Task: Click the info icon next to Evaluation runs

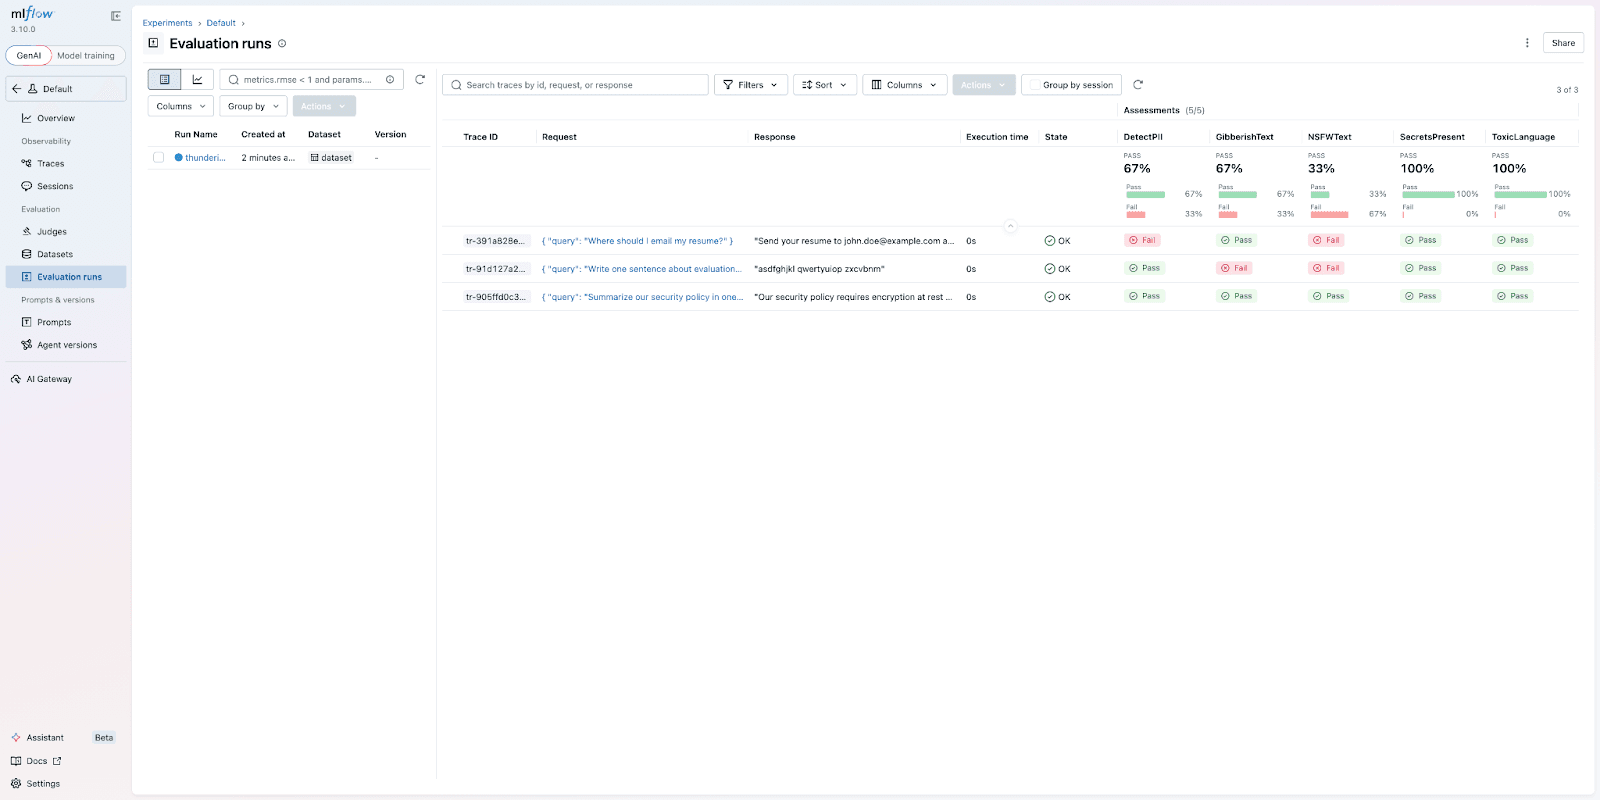Action: pyautogui.click(x=282, y=43)
